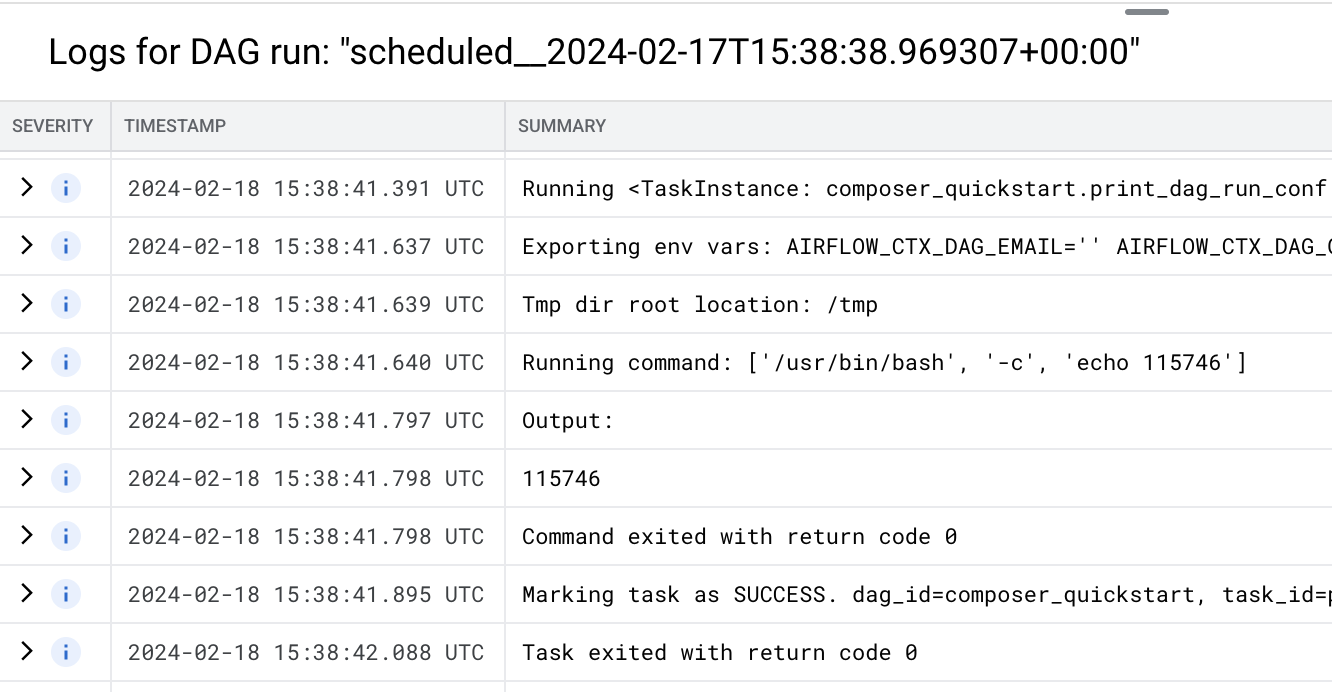Click the TIMESTAMP column header

tap(175, 126)
